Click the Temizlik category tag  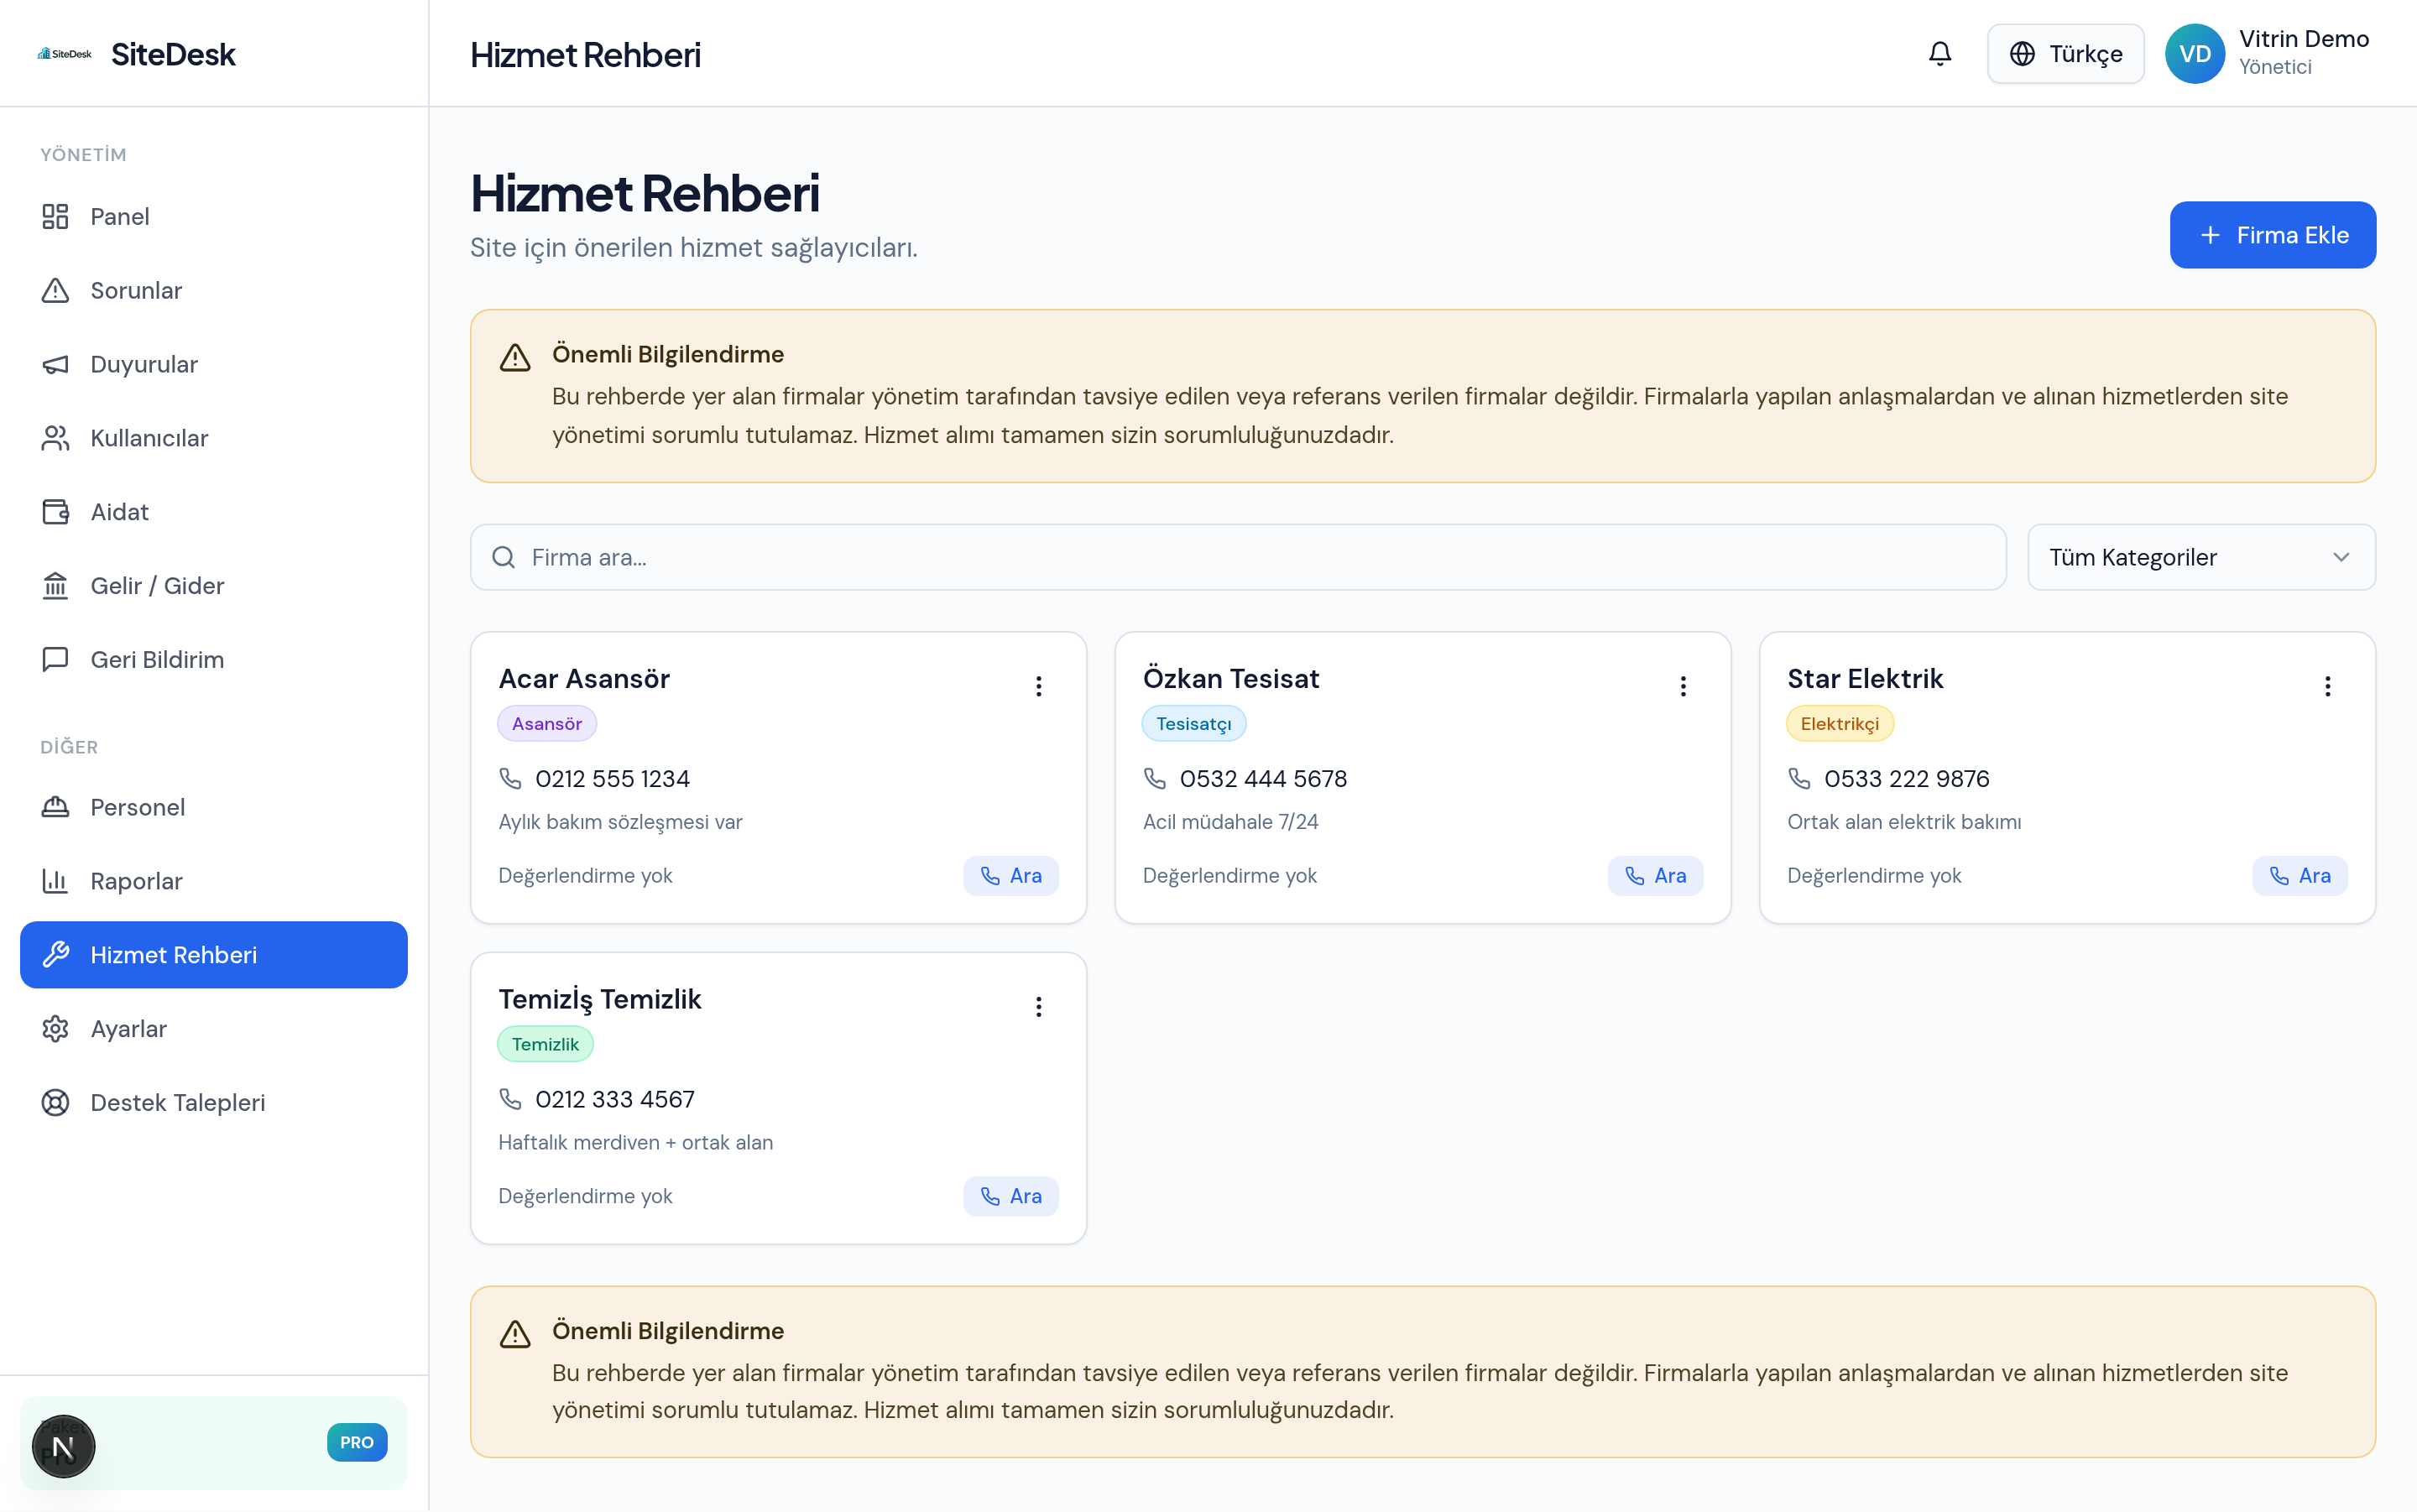coord(545,1044)
